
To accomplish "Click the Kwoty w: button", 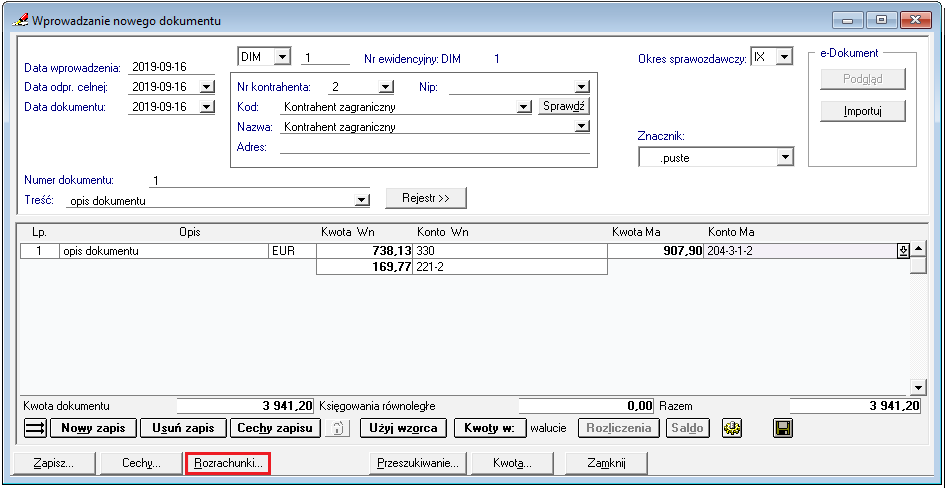I will [x=490, y=428].
